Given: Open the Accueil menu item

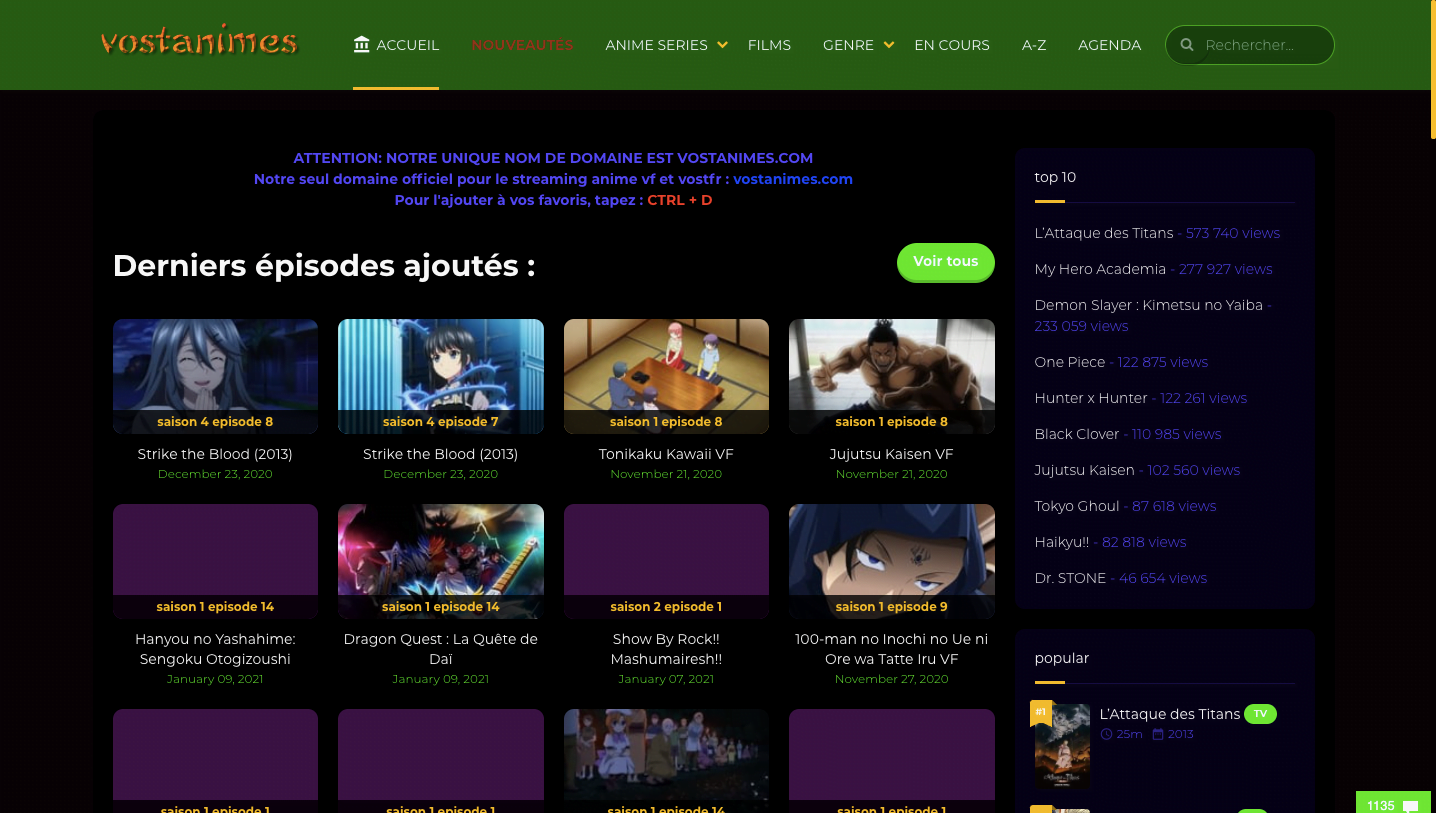Looking at the screenshot, I should (x=396, y=45).
